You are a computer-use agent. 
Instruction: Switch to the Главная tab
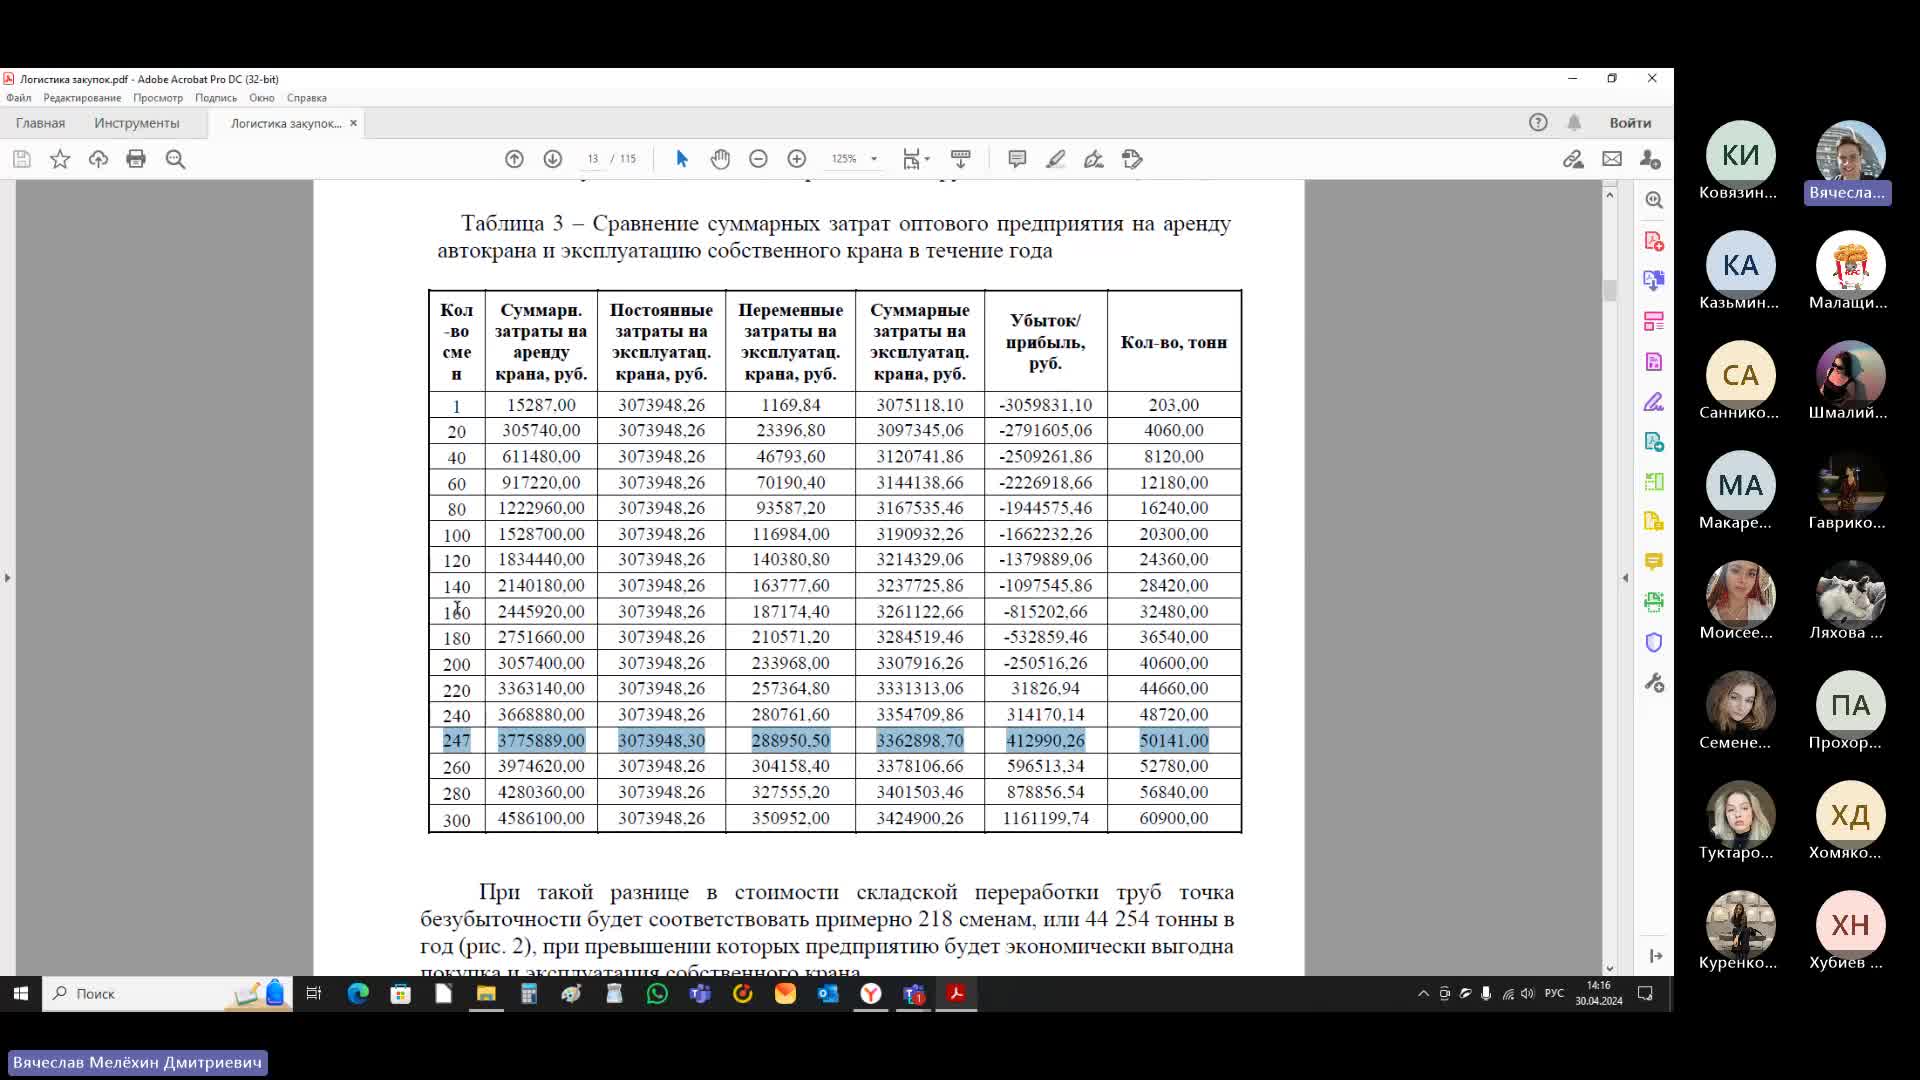40,123
